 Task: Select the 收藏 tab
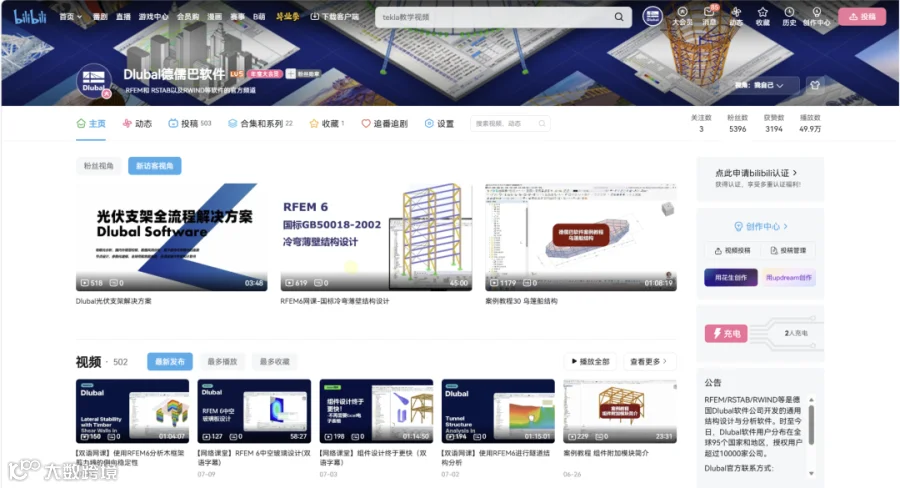[x=327, y=123]
